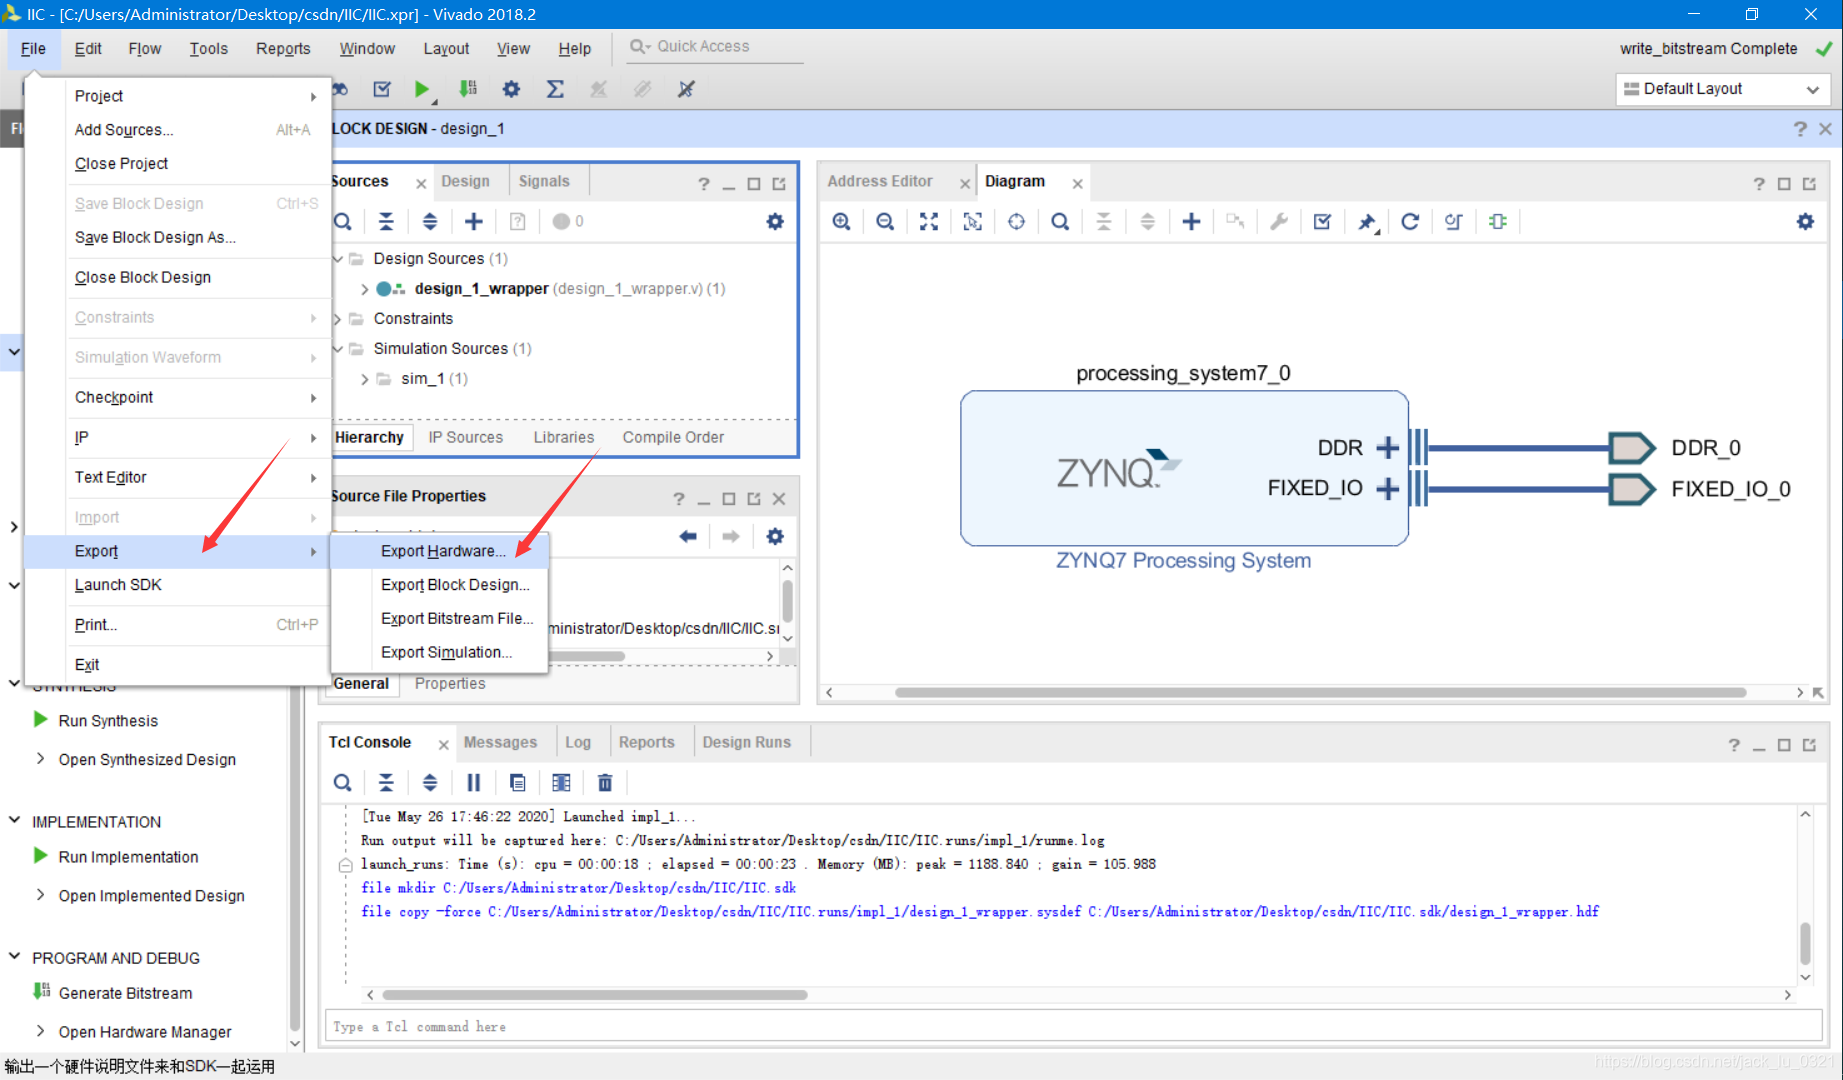Expand Open Synthesized Design

click(40, 759)
